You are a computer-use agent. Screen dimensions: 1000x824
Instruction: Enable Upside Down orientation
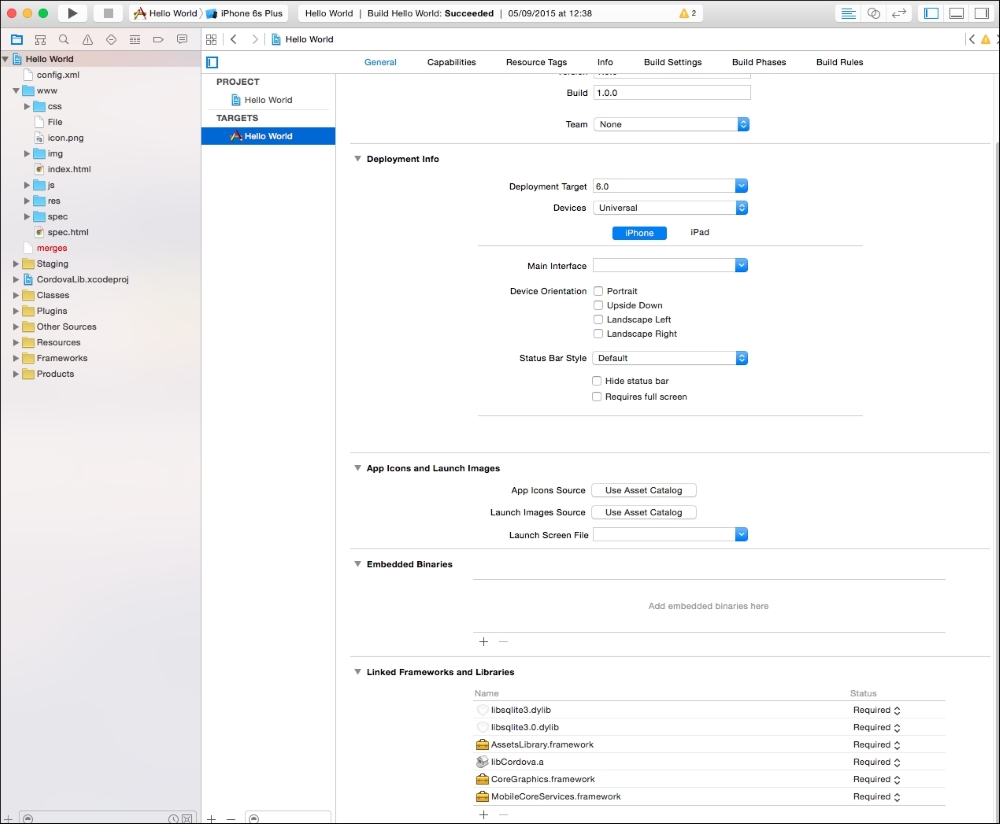click(598, 305)
